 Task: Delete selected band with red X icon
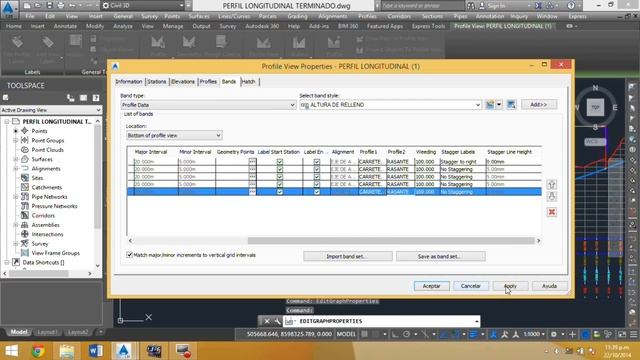pyautogui.click(x=552, y=212)
